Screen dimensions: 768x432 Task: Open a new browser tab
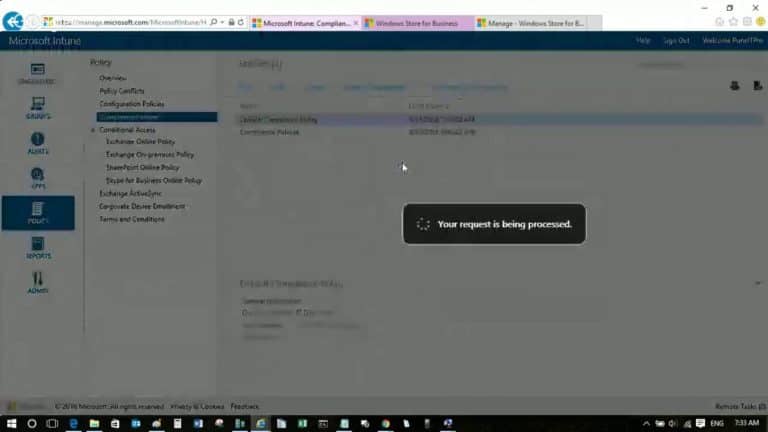(595, 23)
